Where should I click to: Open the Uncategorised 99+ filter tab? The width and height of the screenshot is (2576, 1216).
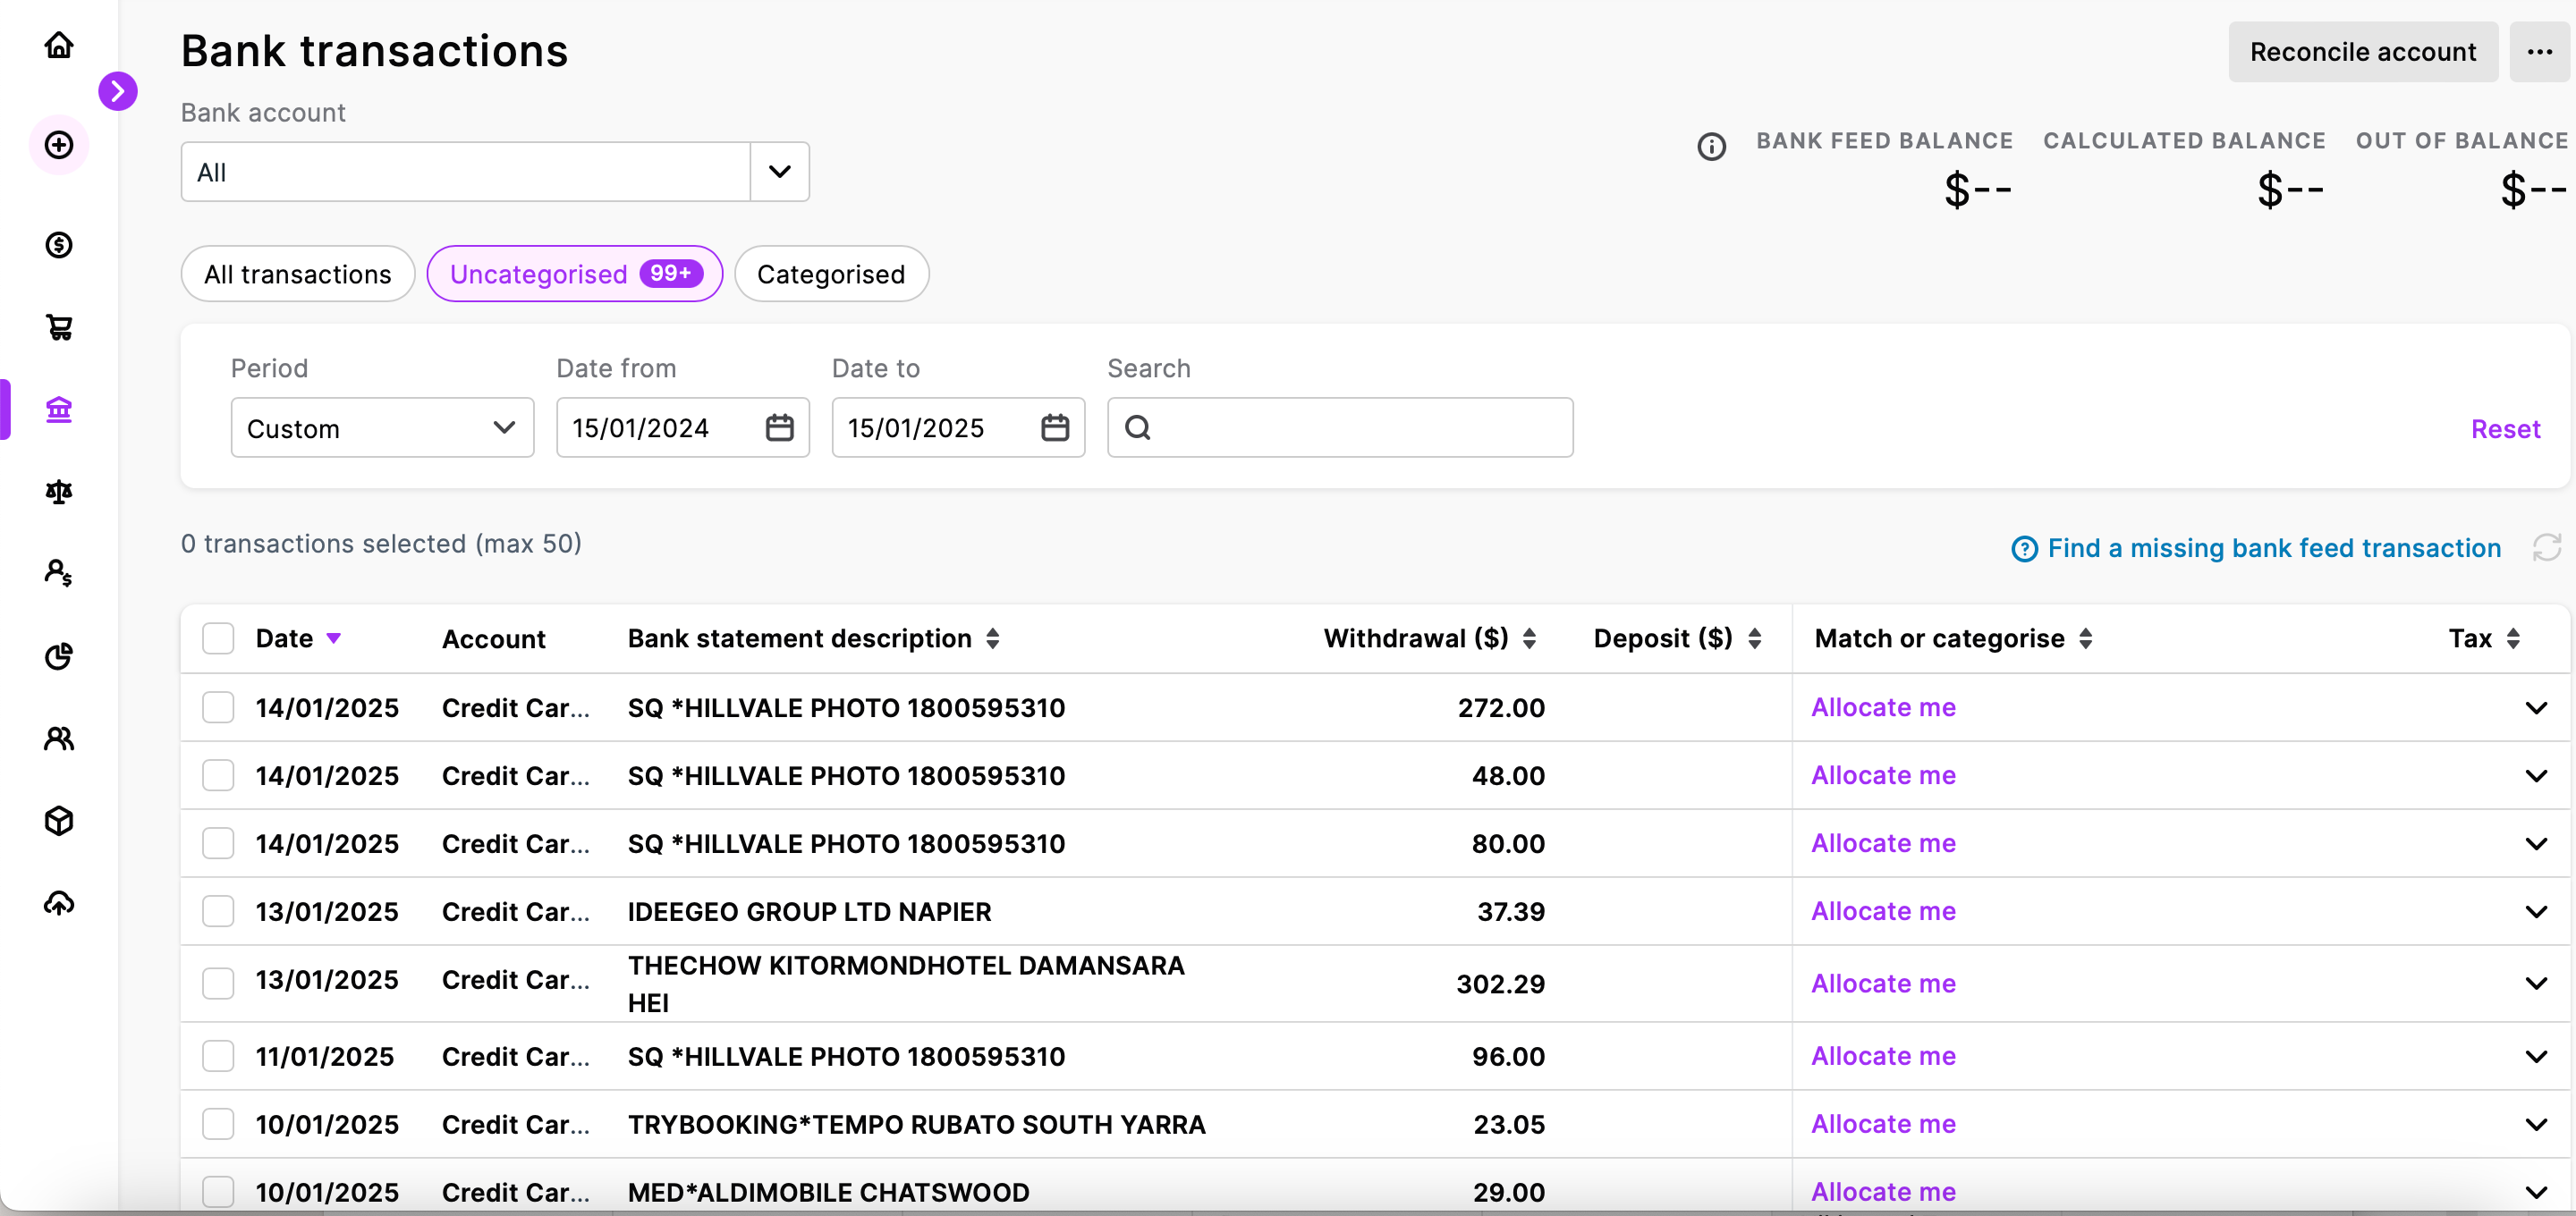[x=574, y=273]
